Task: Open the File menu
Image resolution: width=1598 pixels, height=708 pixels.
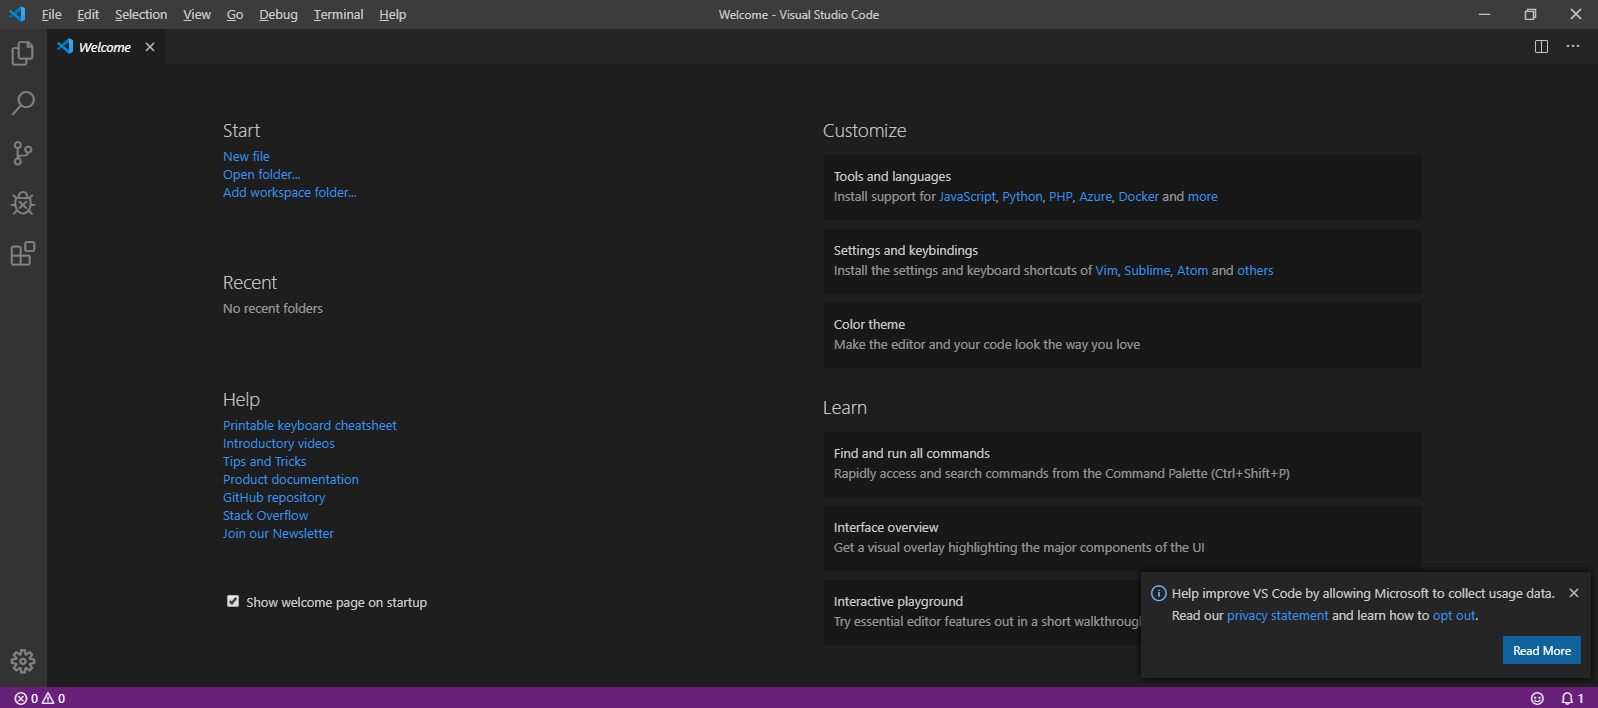Action: (x=52, y=14)
